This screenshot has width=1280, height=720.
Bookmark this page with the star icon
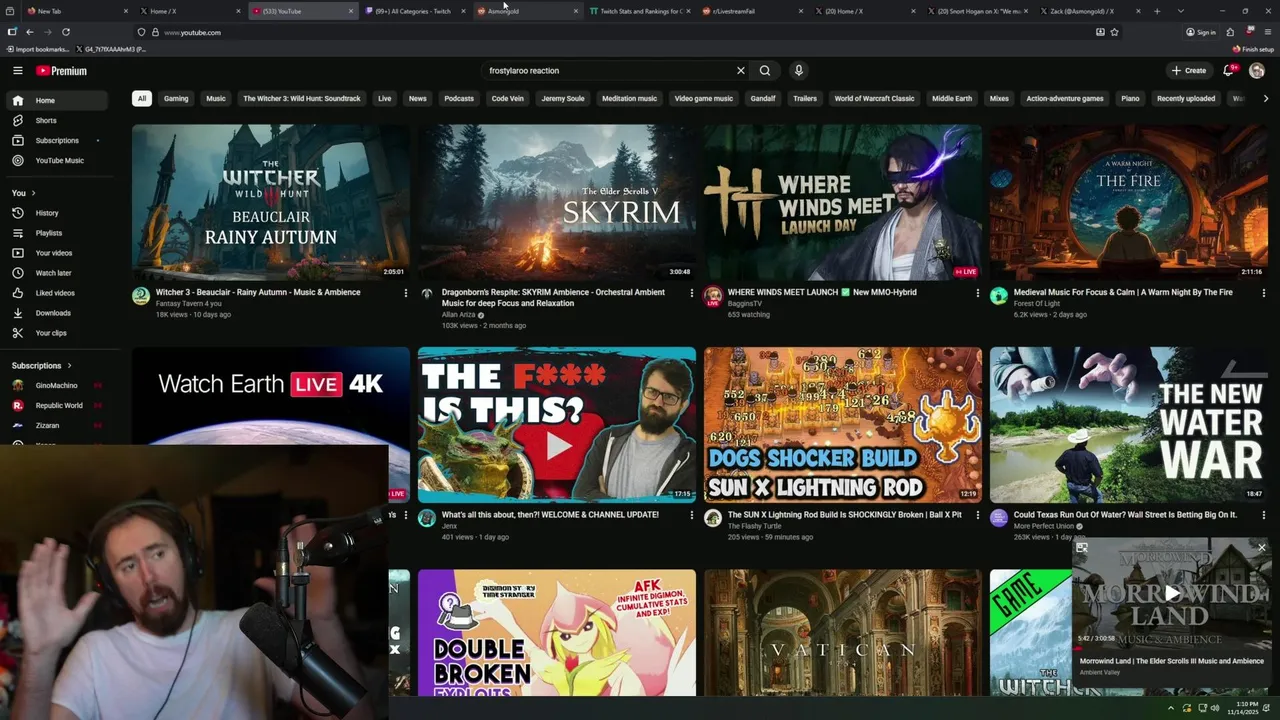[x=1114, y=32]
